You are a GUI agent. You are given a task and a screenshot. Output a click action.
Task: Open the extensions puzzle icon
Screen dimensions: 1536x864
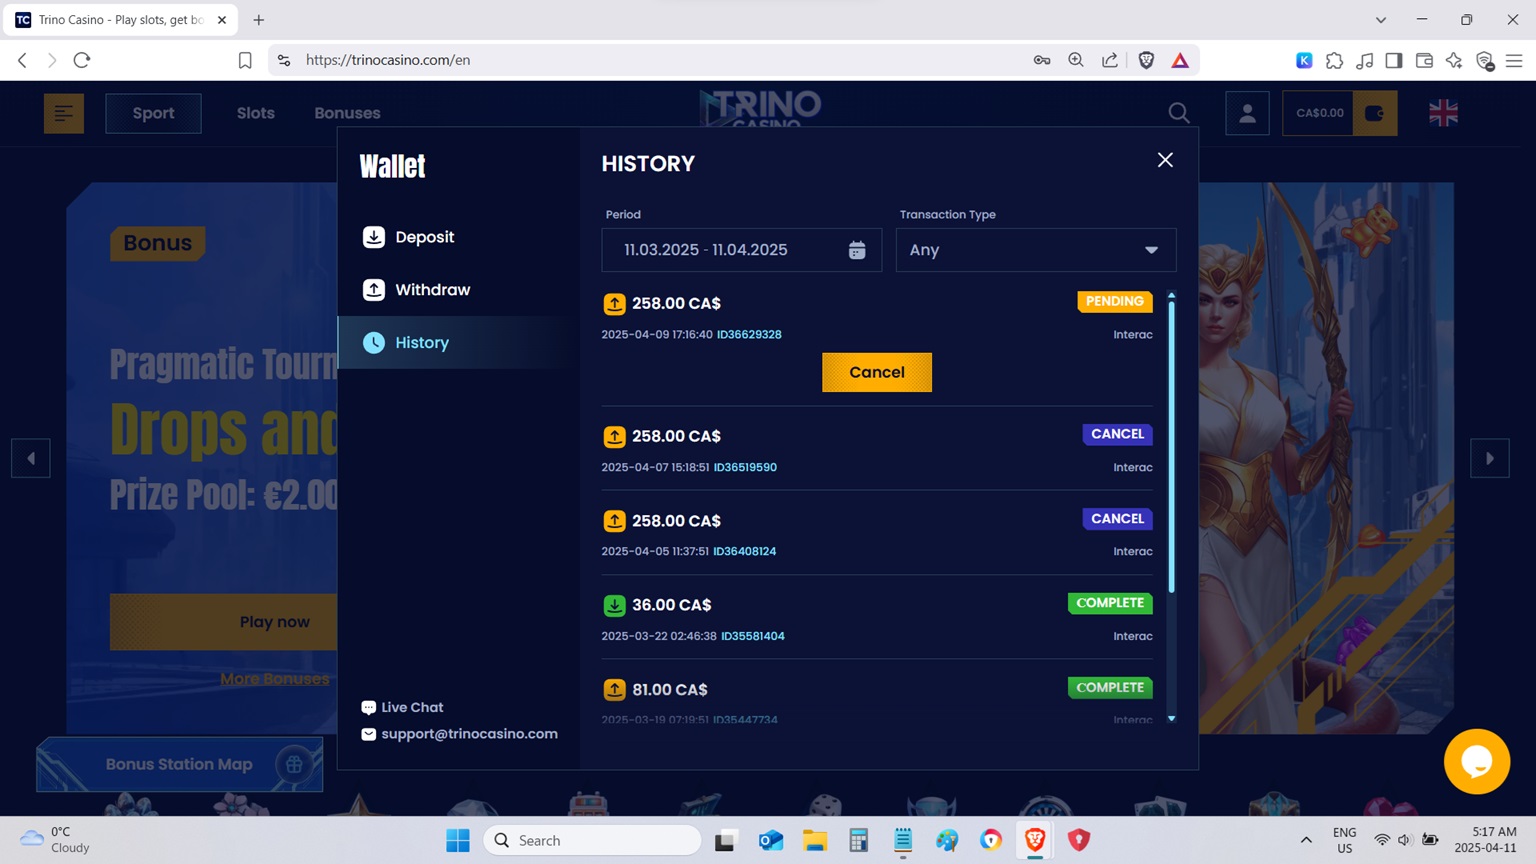1334,60
